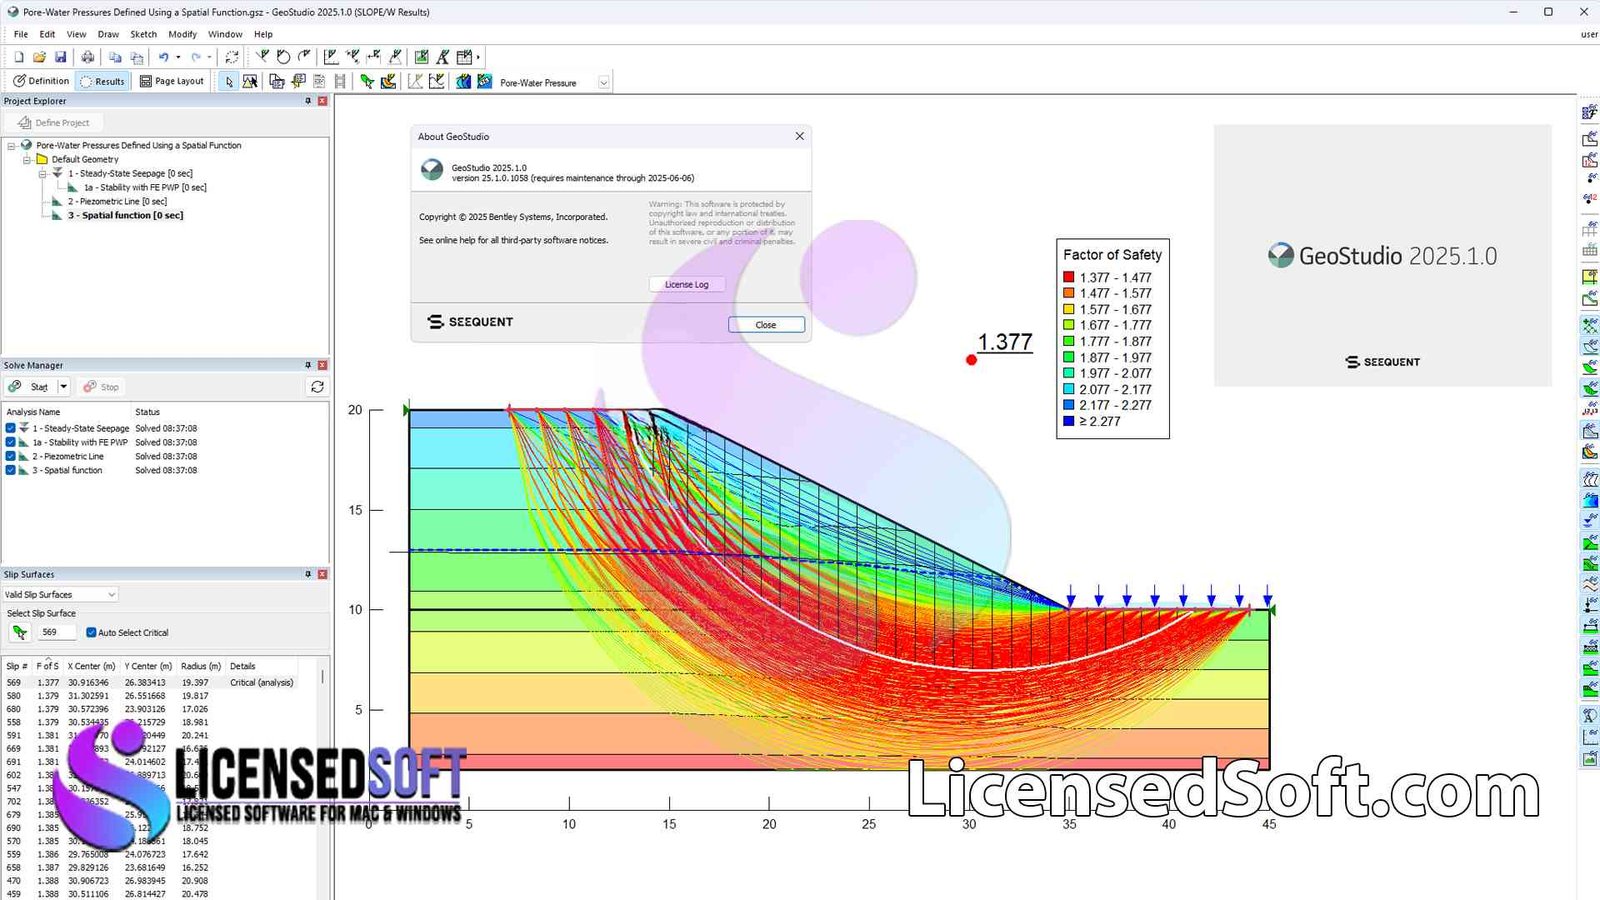Add sketch text with the A icon

click(x=442, y=57)
